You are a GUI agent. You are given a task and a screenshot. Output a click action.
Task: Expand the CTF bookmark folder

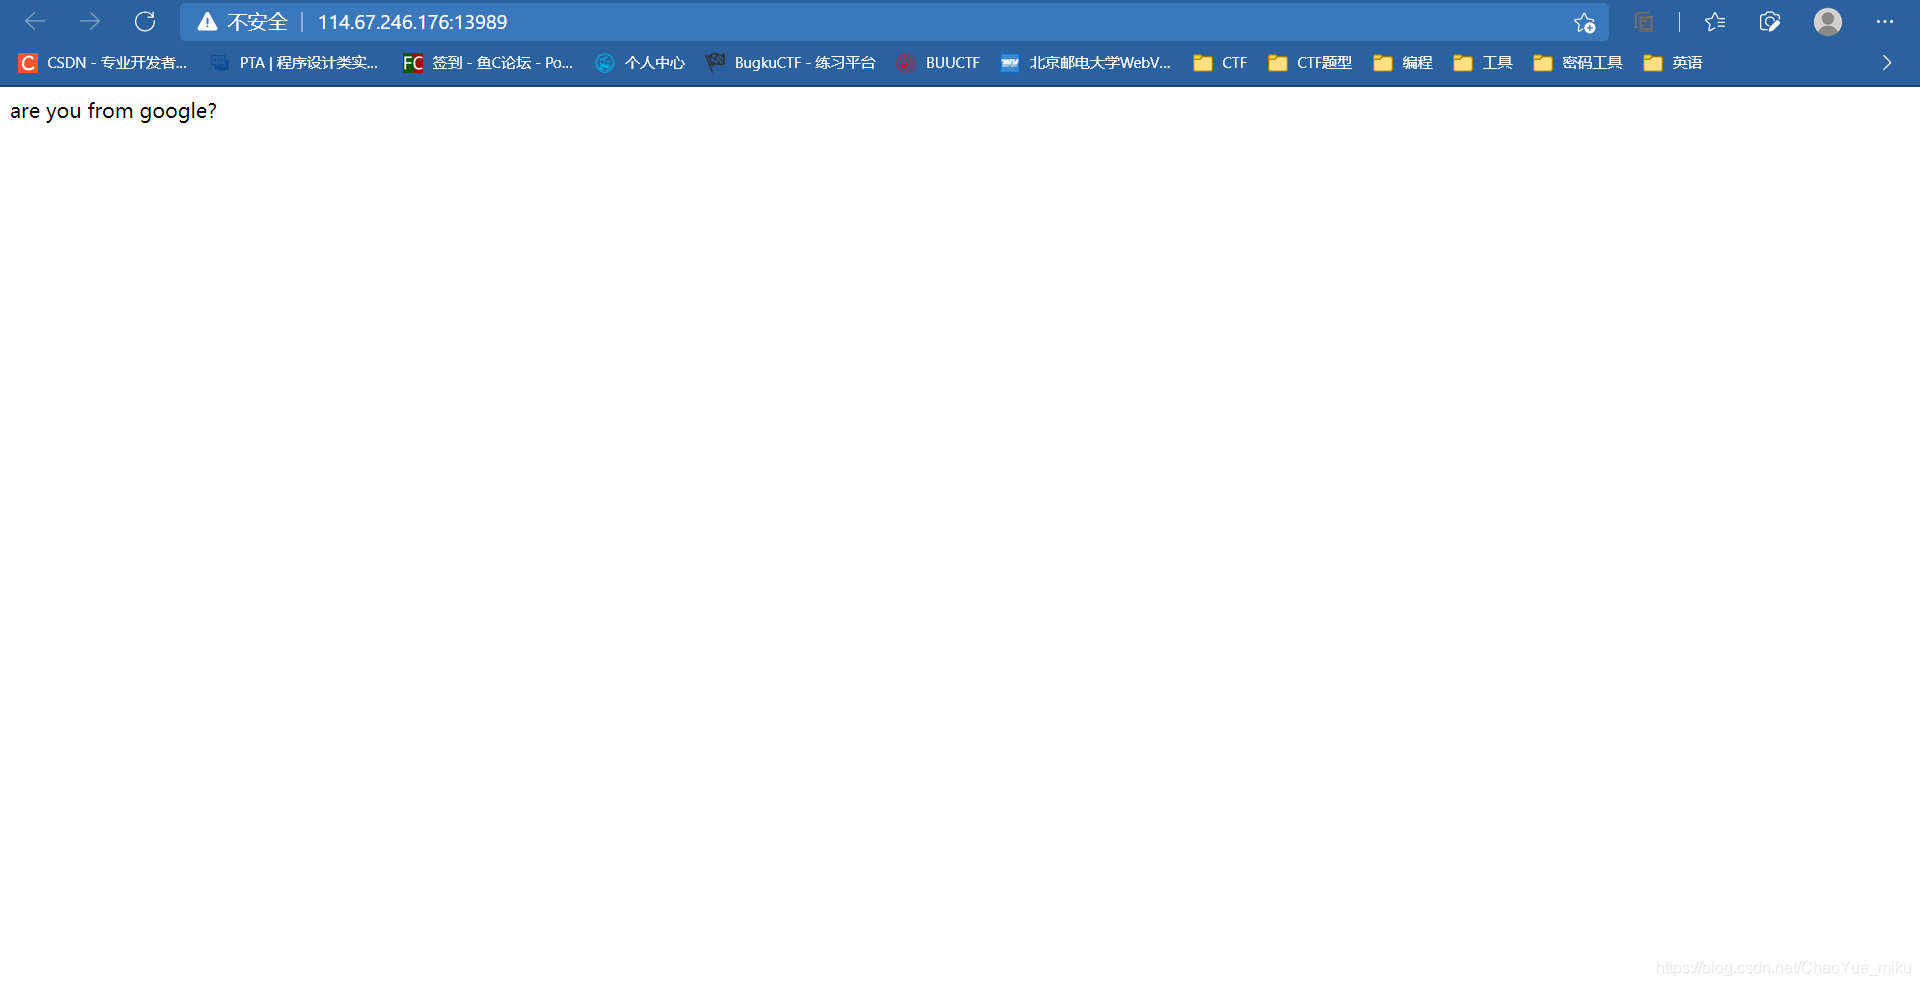pos(1220,63)
